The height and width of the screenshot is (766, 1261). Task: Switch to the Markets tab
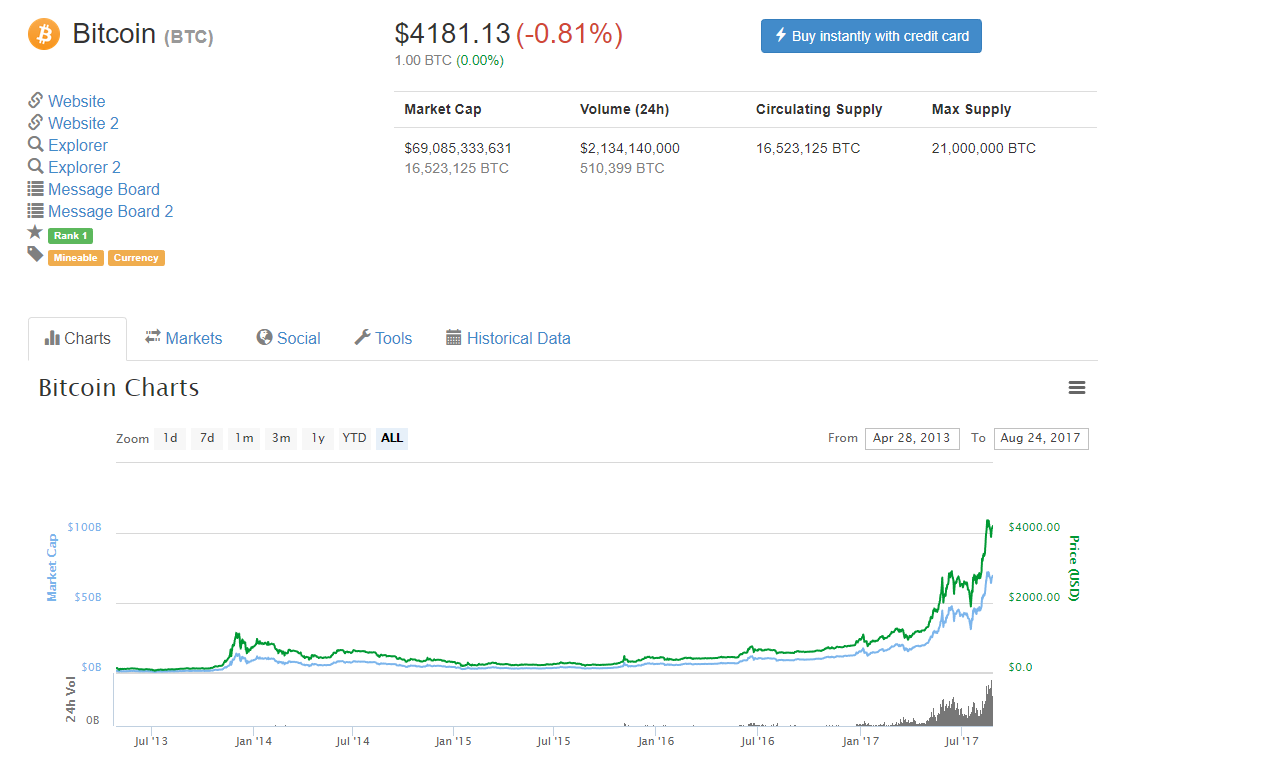point(183,338)
